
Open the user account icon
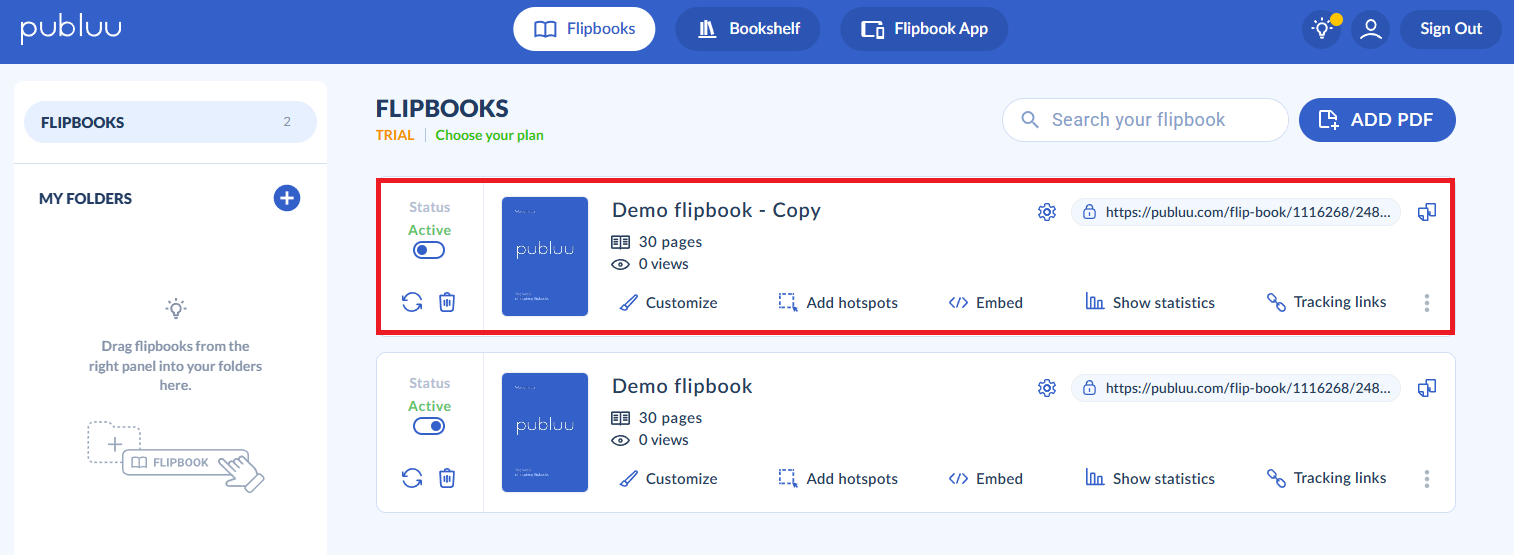pos(1371,29)
